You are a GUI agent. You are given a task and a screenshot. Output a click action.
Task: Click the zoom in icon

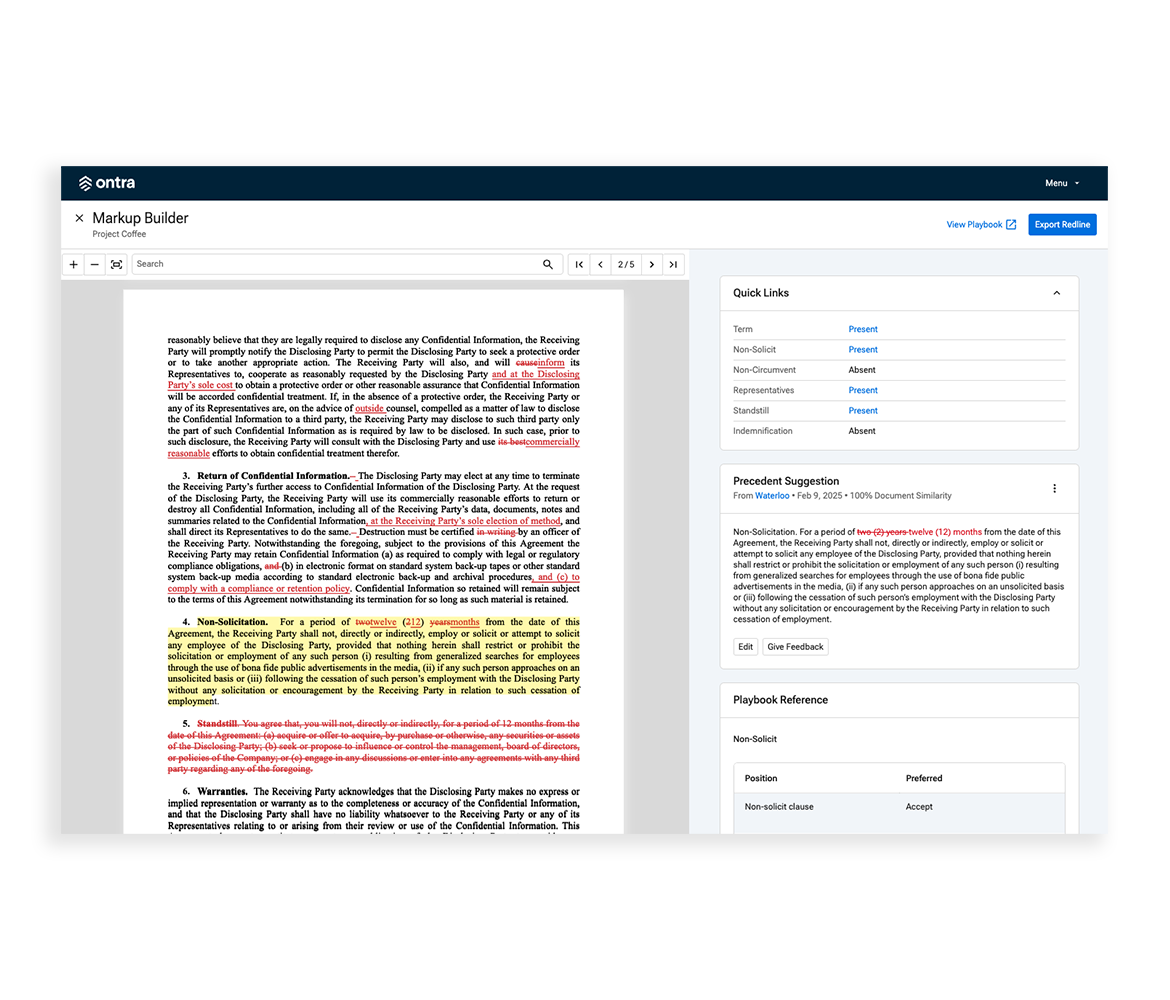(x=73, y=263)
